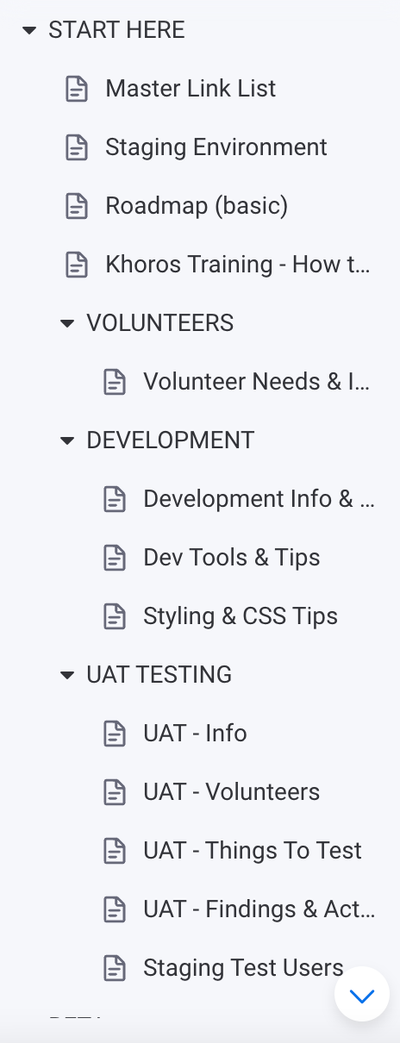The height and width of the screenshot is (1043, 400).
Task: Open Development Info page
Action: point(259,499)
